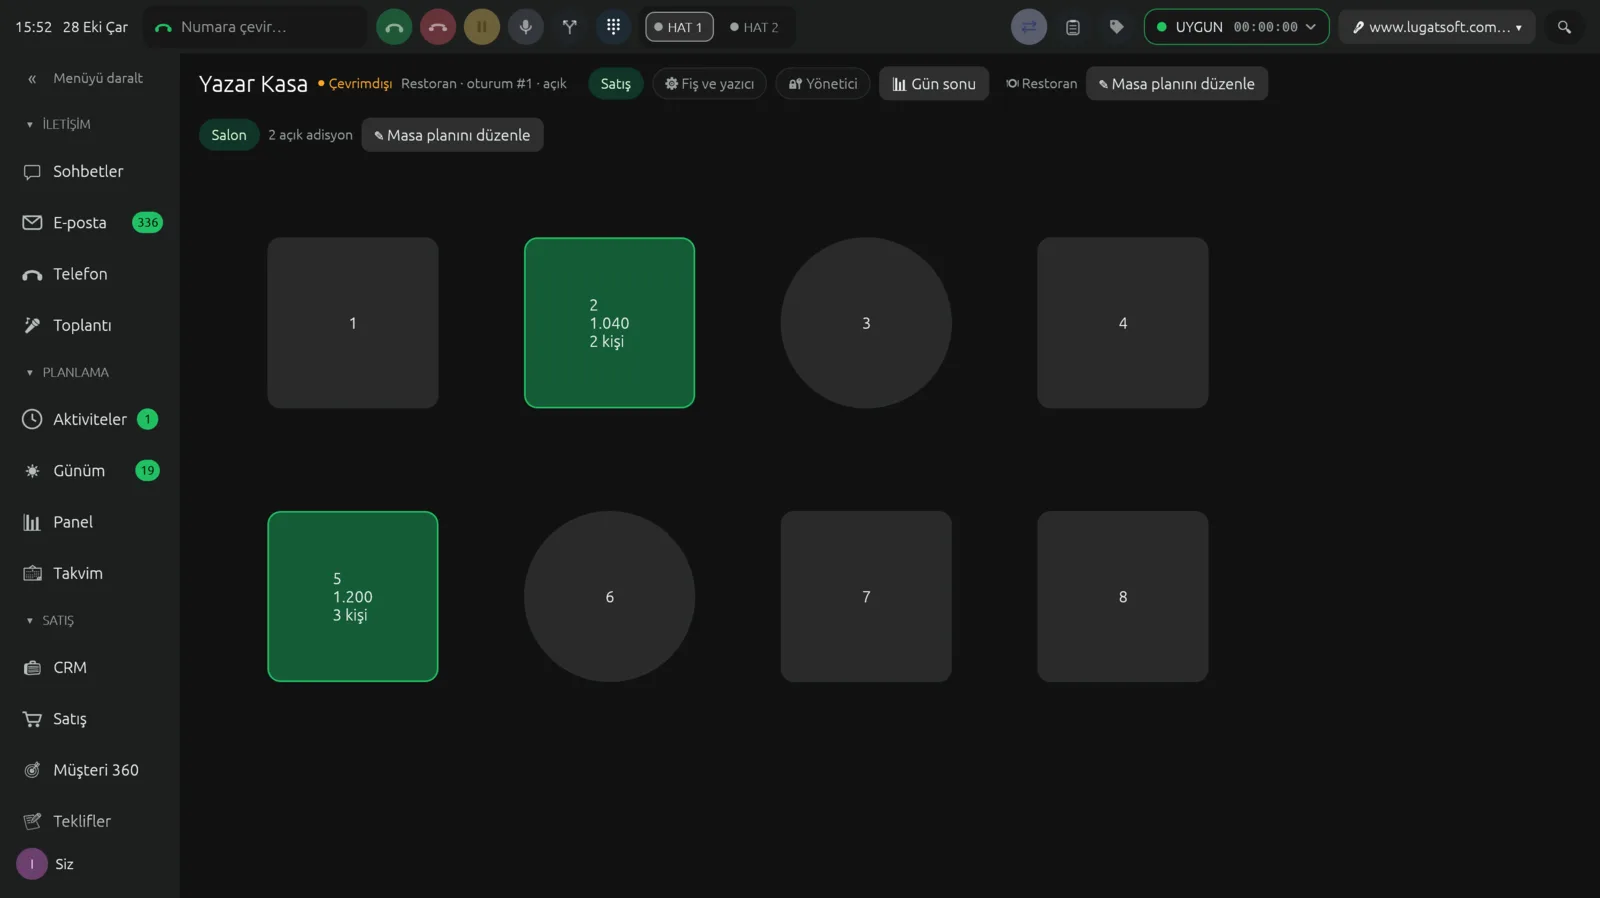Click the Gün sonu button

pyautogui.click(x=934, y=84)
